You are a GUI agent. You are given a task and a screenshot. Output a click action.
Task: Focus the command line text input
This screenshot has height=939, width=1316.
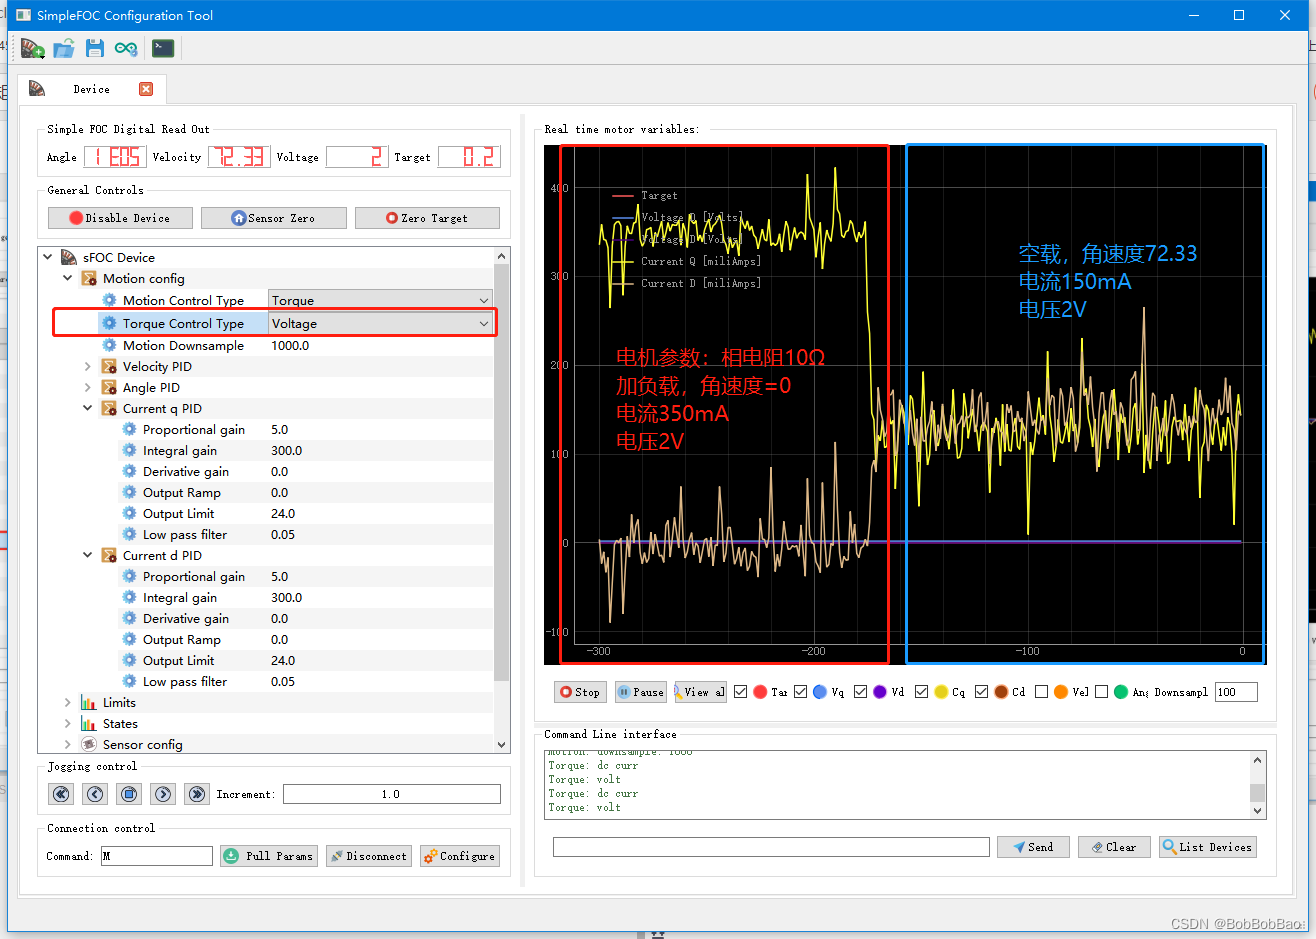(771, 847)
